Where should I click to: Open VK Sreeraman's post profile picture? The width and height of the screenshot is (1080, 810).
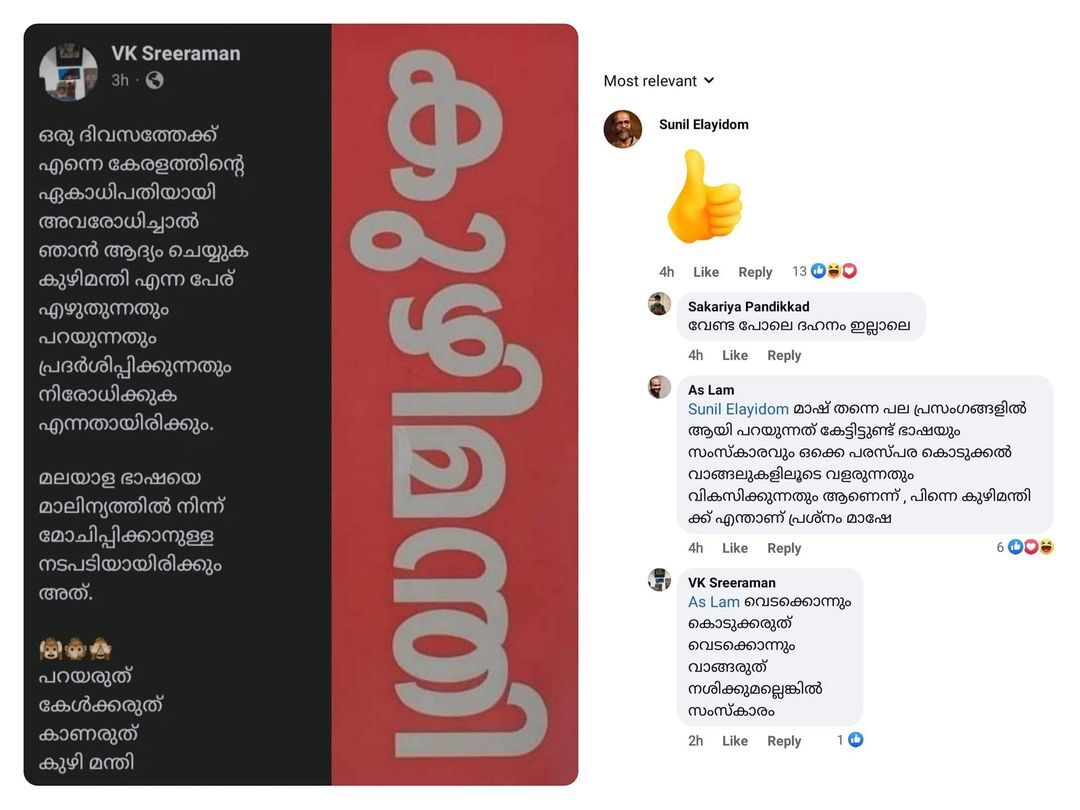tap(68, 72)
